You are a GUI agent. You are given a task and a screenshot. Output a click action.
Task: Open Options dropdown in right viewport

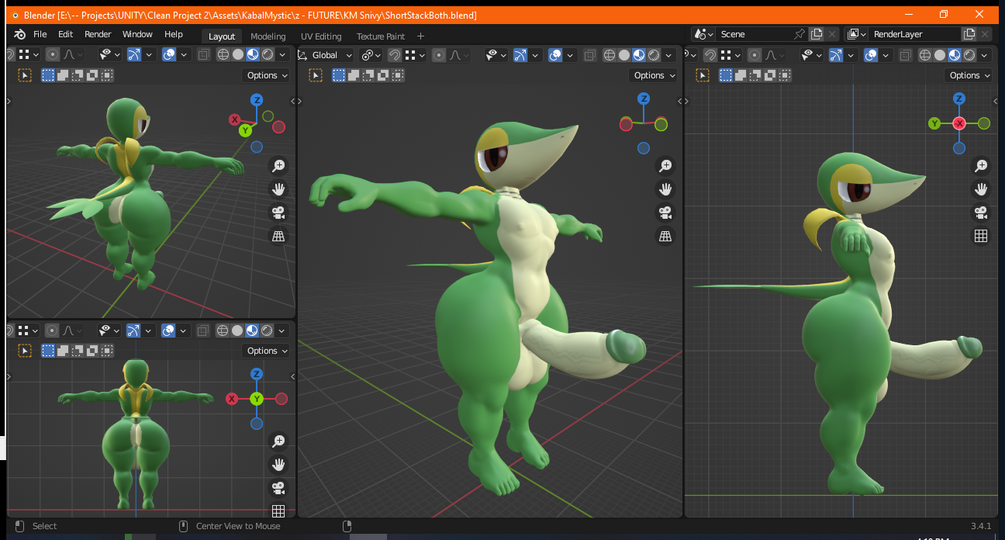[970, 76]
